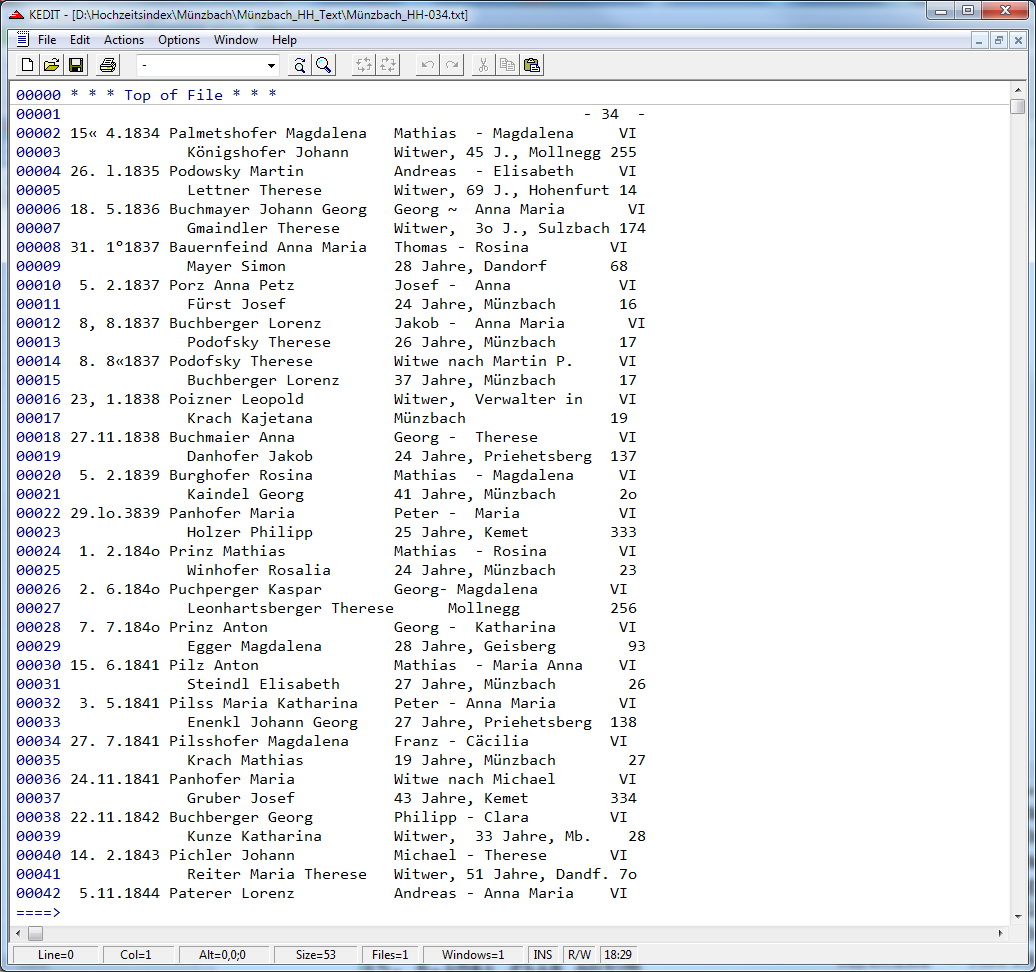Click the vertical scrollbar down arrow

[1017, 914]
